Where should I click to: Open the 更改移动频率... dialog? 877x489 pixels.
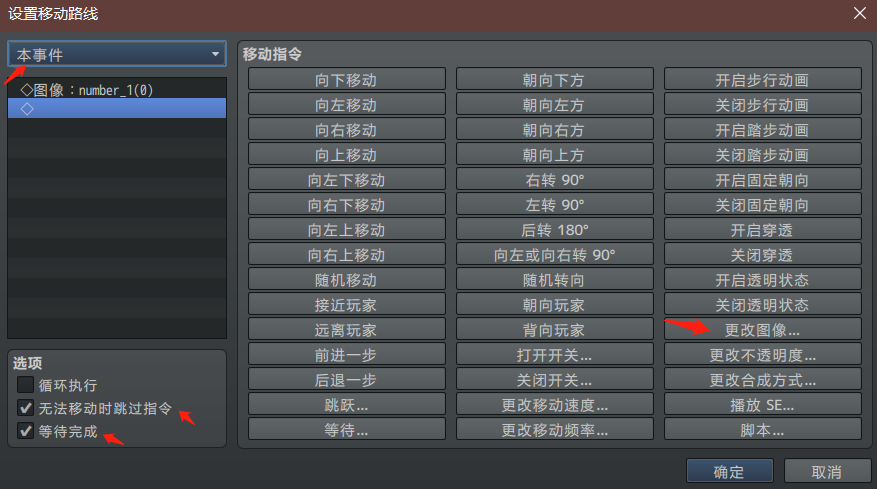pyautogui.click(x=555, y=430)
